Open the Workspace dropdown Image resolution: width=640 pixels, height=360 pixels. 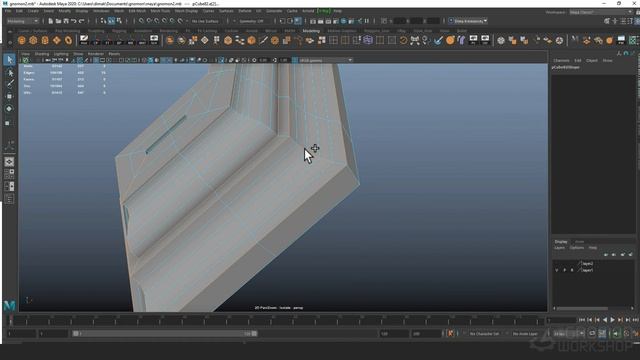point(599,12)
